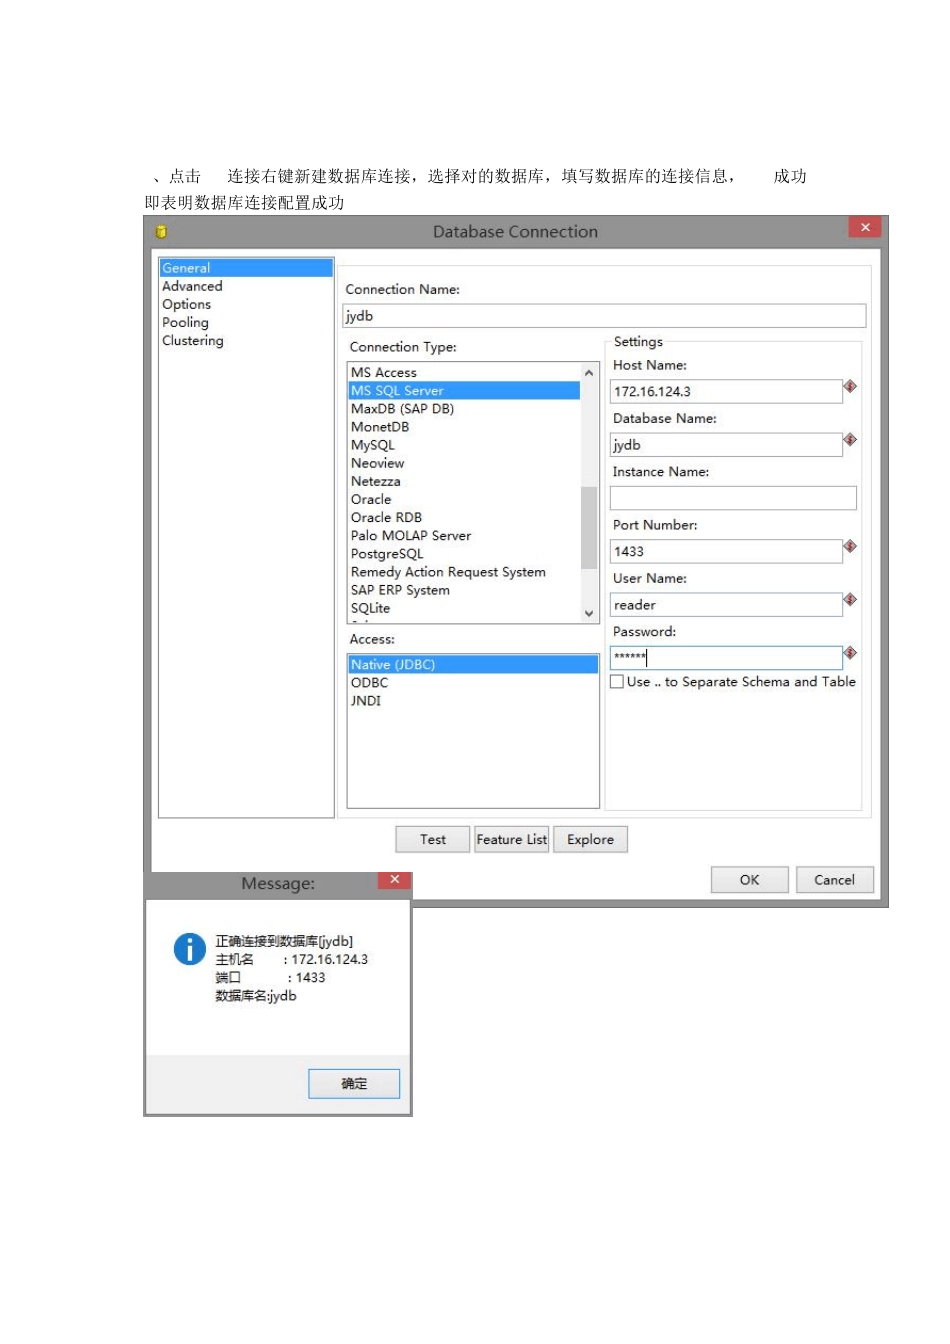The width and height of the screenshot is (950, 1344).
Task: Click the Database Name input field
Action: pyautogui.click(x=726, y=445)
